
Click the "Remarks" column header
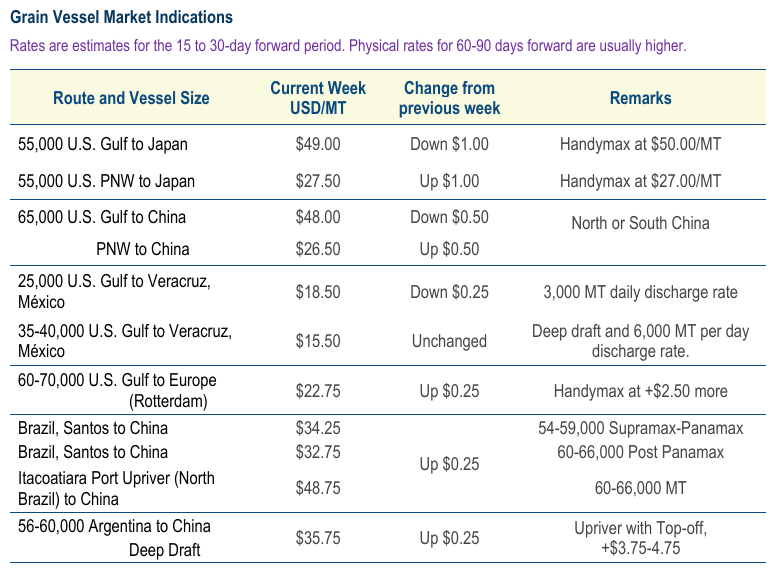(640, 98)
